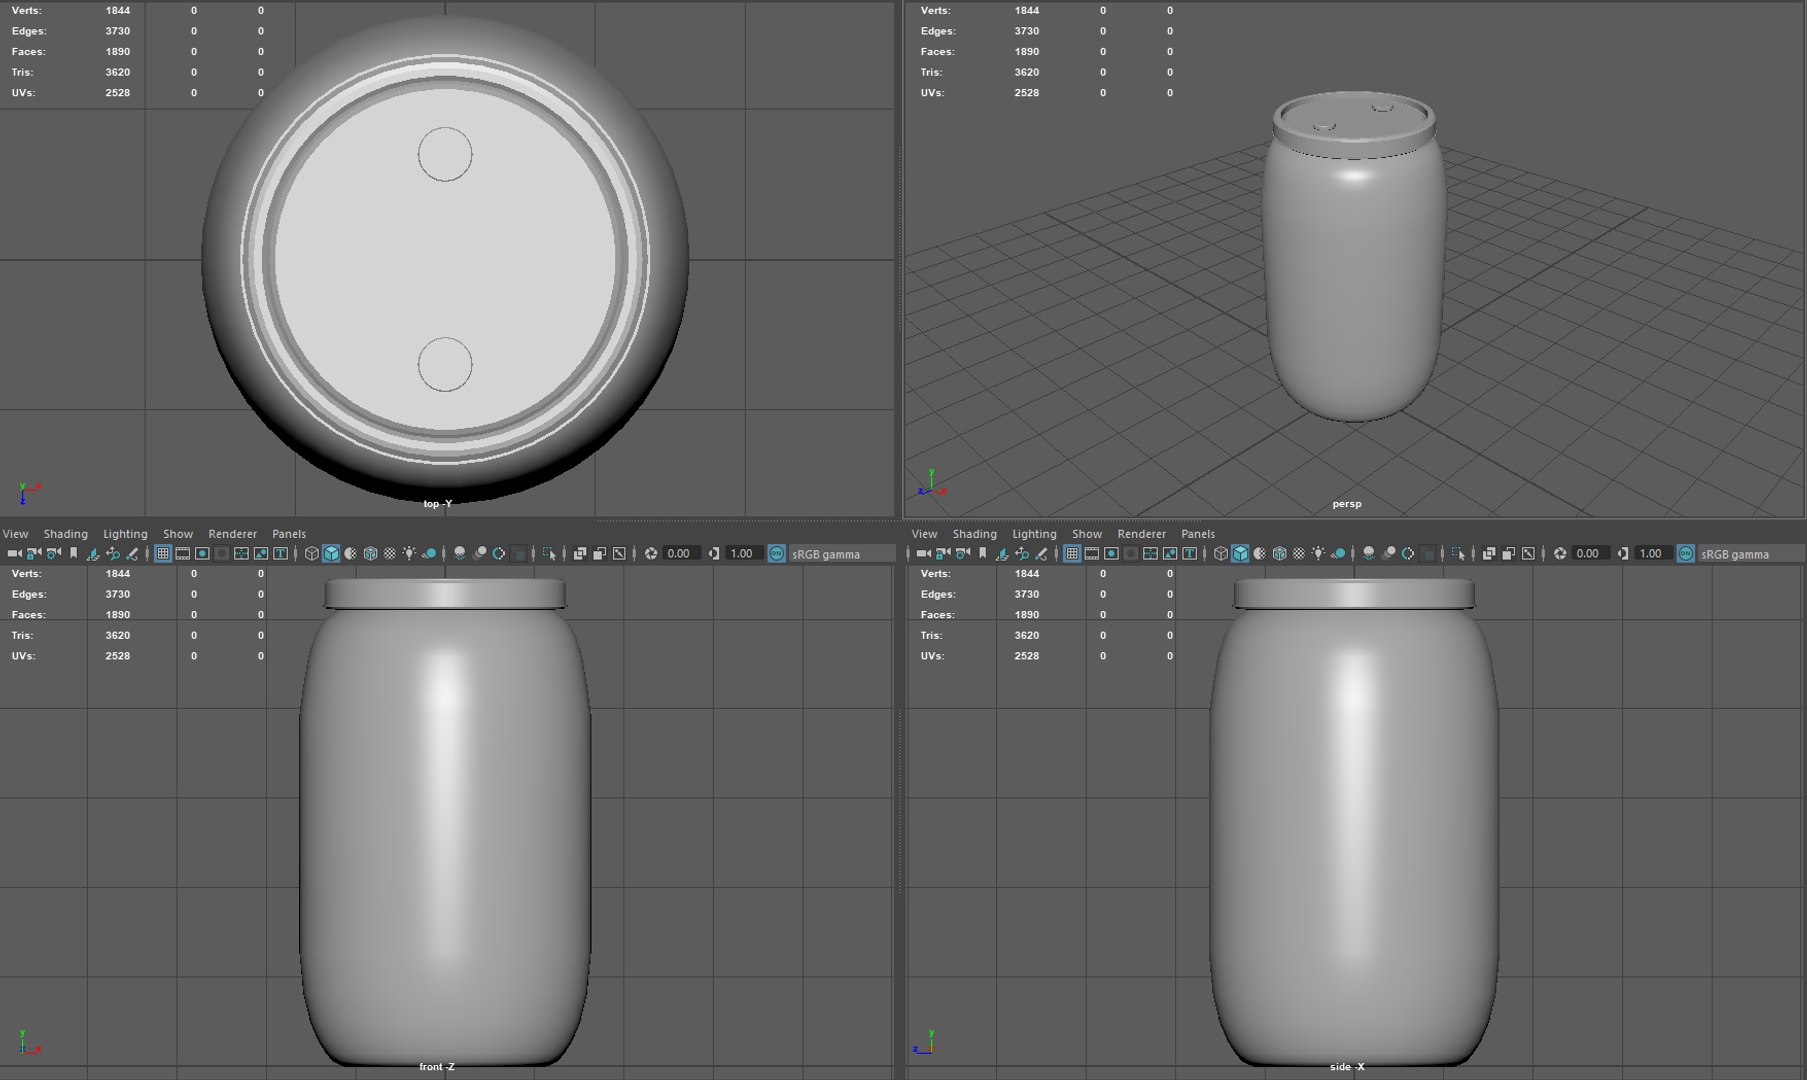Click the 'front -Z' camera label in front viewport
Image resolution: width=1807 pixels, height=1080 pixels.
436,1066
